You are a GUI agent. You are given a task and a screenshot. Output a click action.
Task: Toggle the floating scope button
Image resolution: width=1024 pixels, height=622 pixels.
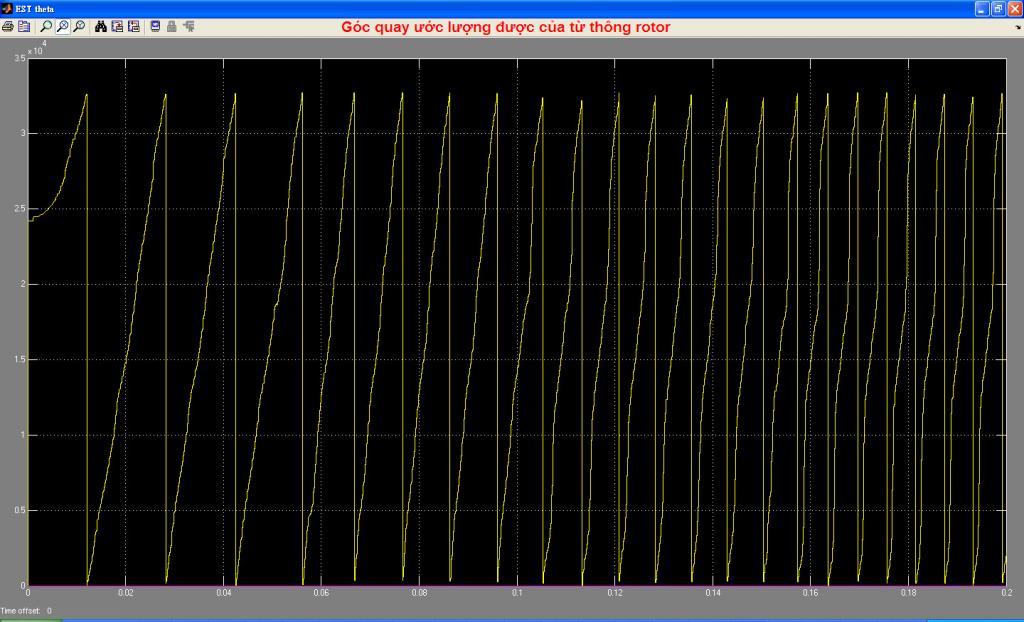click(155, 27)
